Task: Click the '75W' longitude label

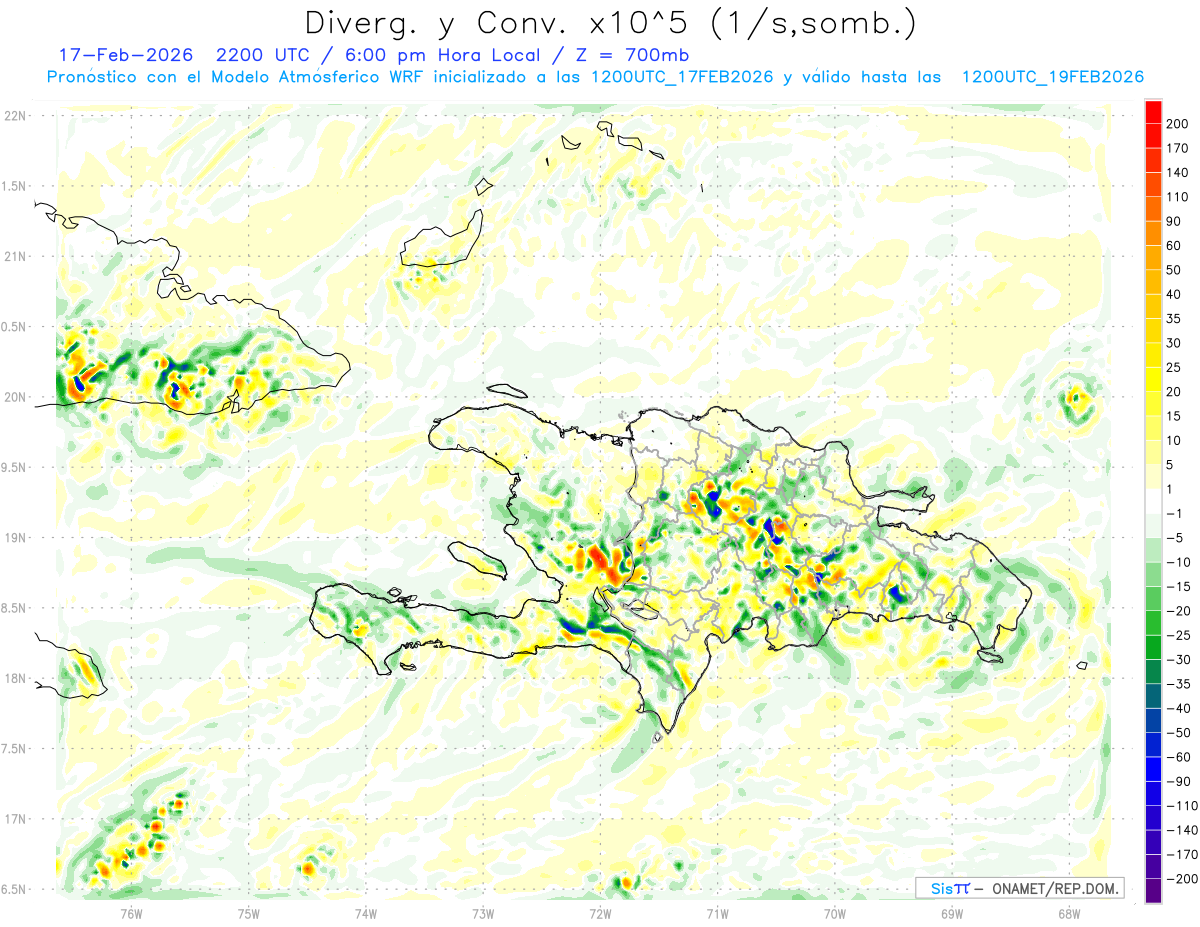Action: 249,913
